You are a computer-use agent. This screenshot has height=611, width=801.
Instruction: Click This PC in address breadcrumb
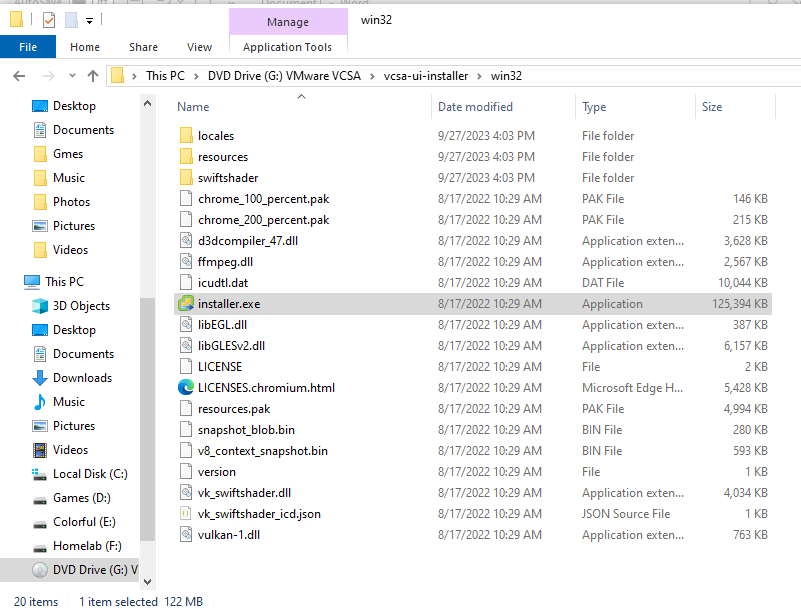click(x=165, y=76)
